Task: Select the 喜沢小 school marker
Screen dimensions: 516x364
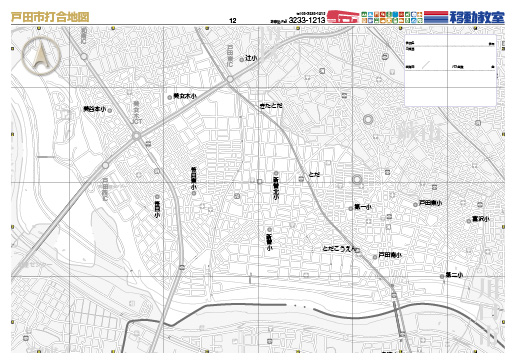Action: point(469,221)
